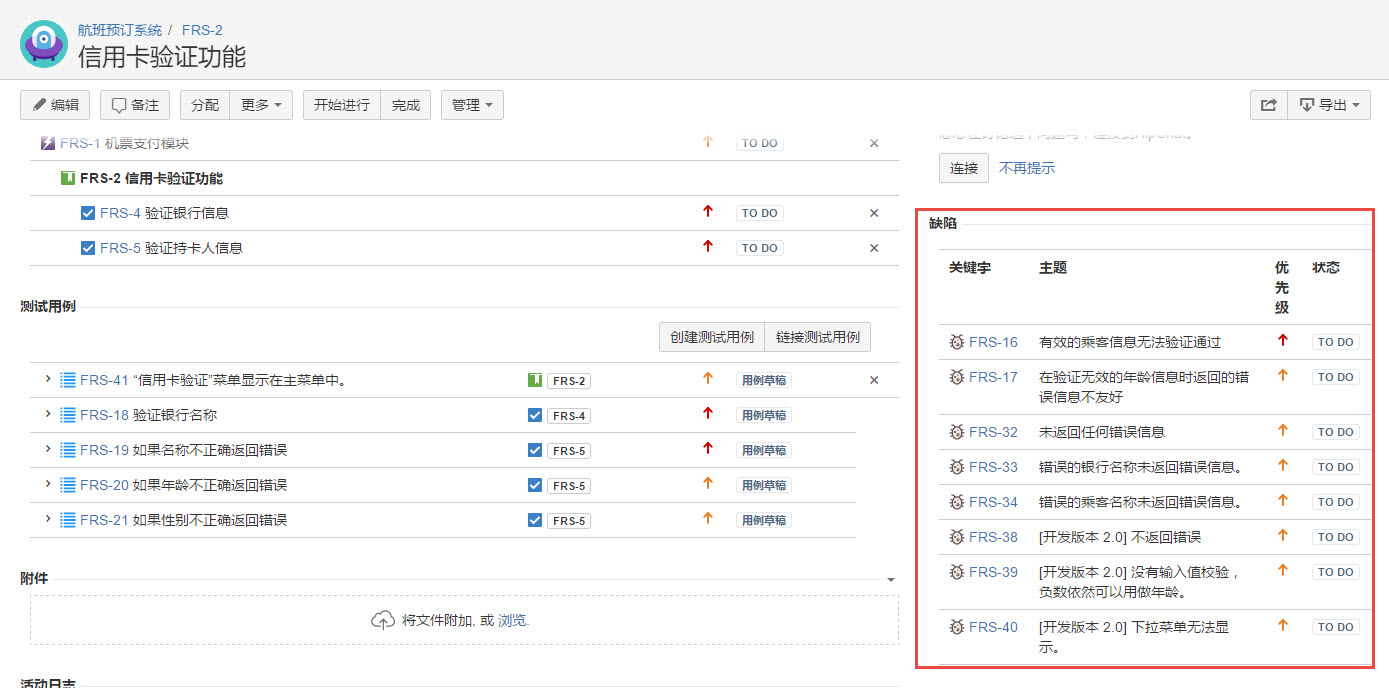This screenshot has width=1389, height=688.
Task: Click the TO DO status of FRS-4
Action: click(760, 213)
